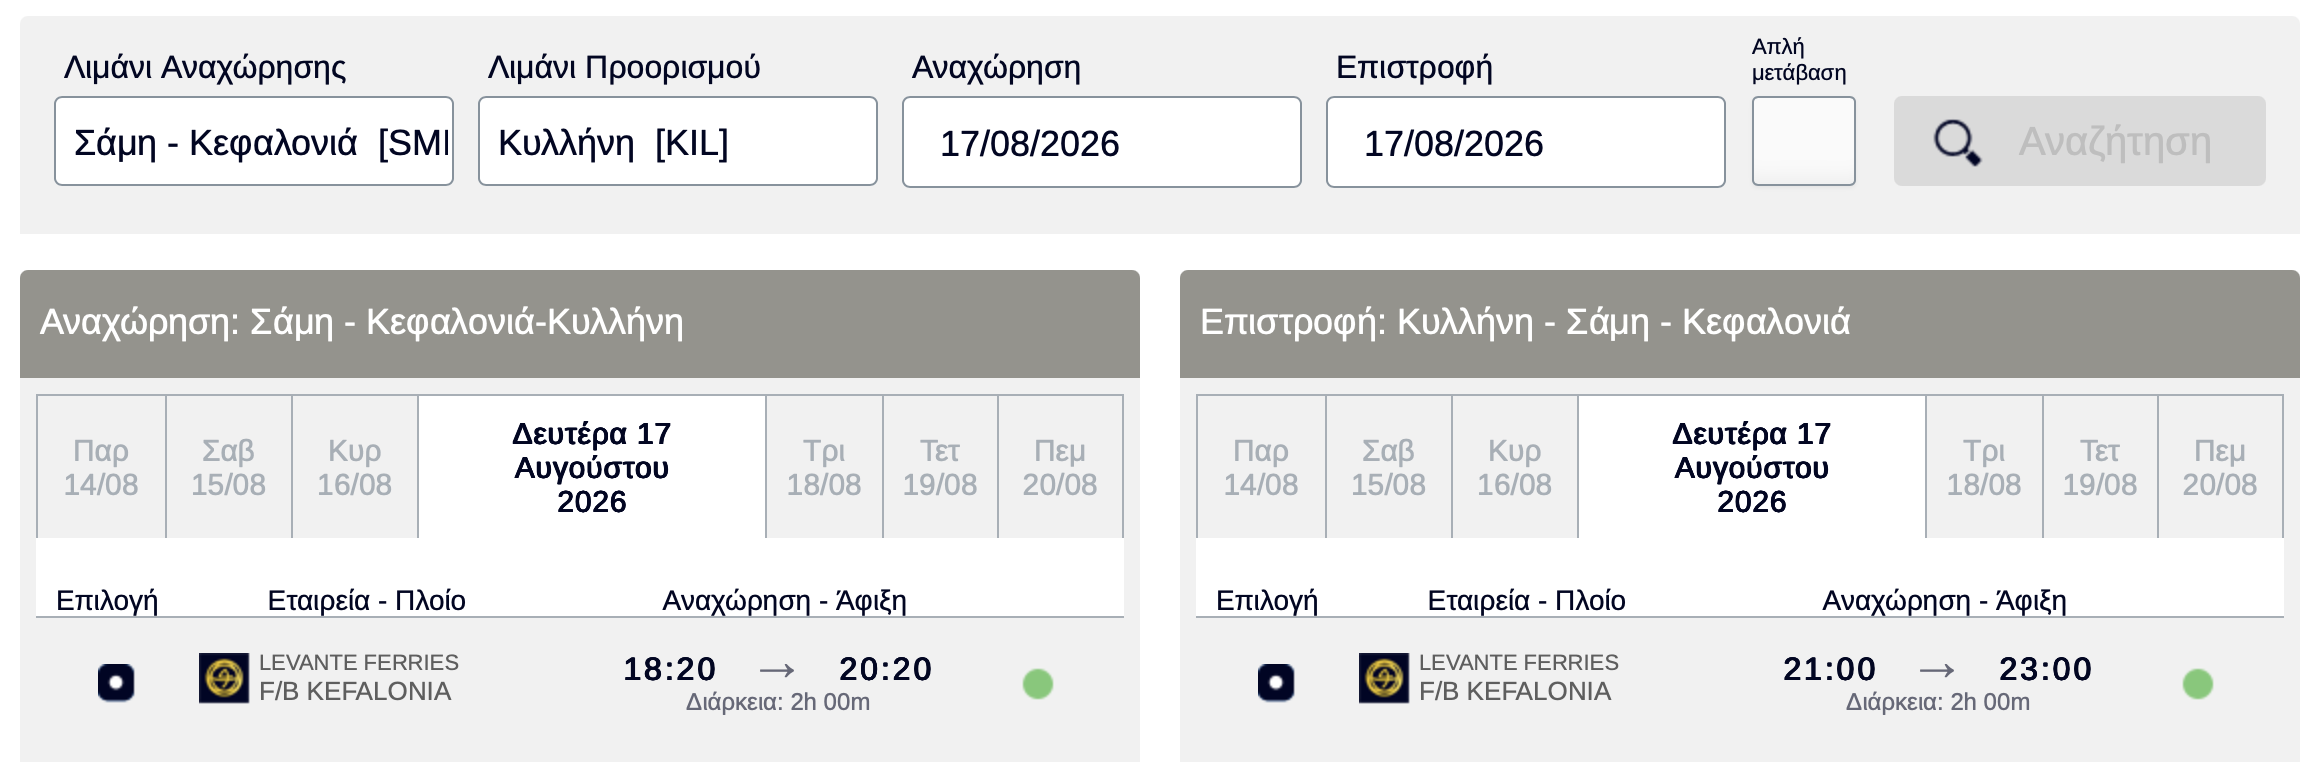
Task: Toggle the Απλή μετάβαση one-way checkbox
Action: 1804,141
